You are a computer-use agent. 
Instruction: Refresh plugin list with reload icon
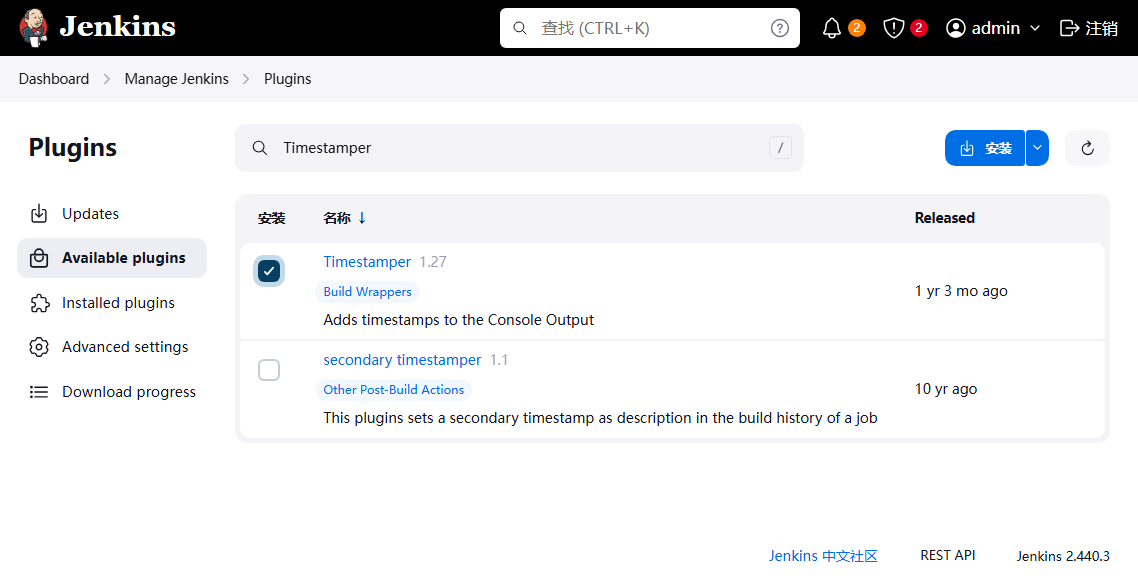(x=1087, y=148)
